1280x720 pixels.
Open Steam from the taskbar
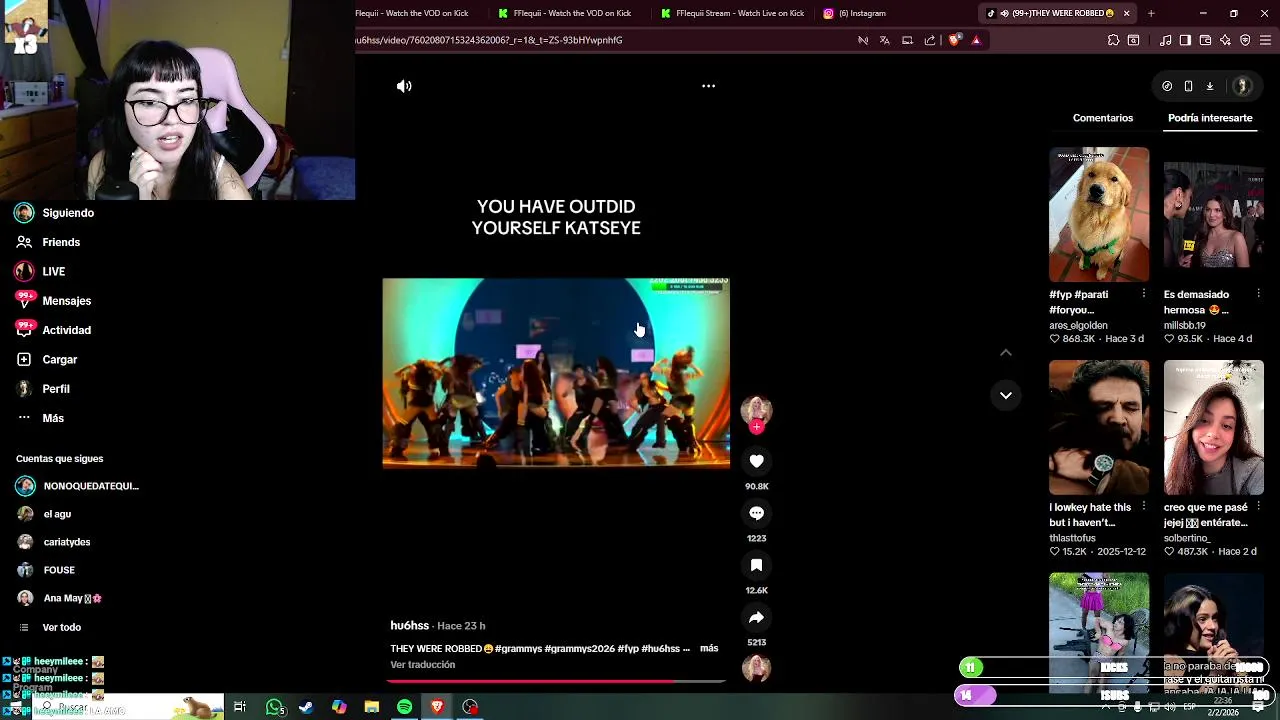point(306,707)
